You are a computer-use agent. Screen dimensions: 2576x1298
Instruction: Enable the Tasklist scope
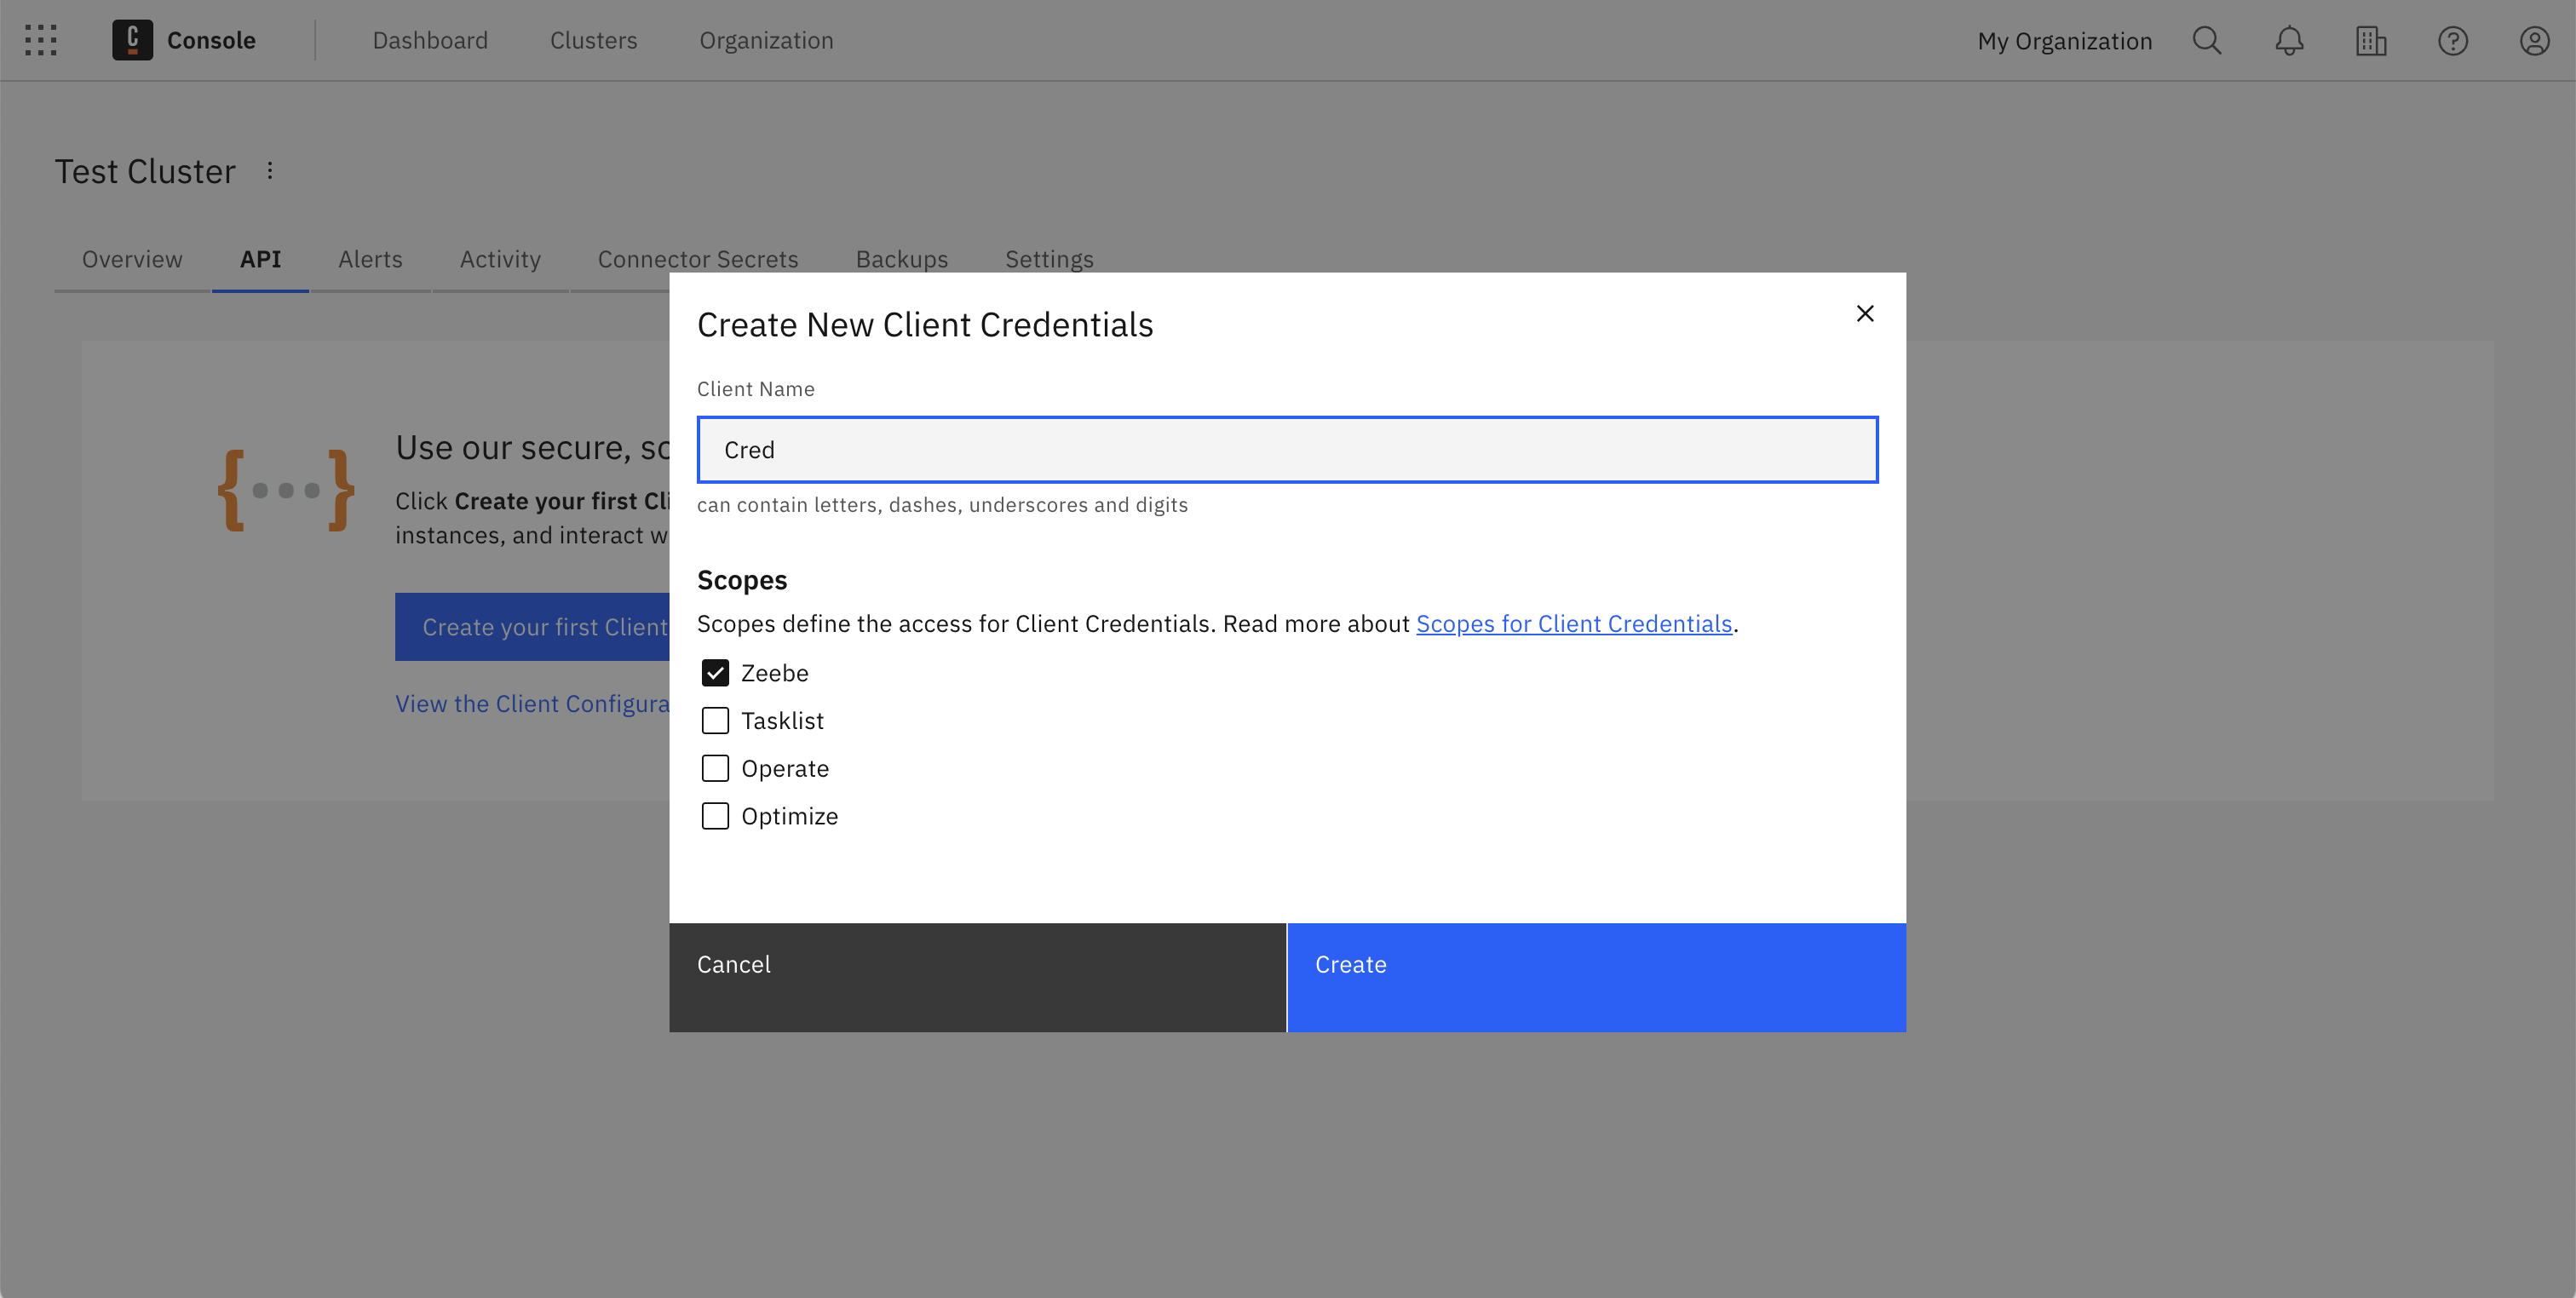click(715, 720)
